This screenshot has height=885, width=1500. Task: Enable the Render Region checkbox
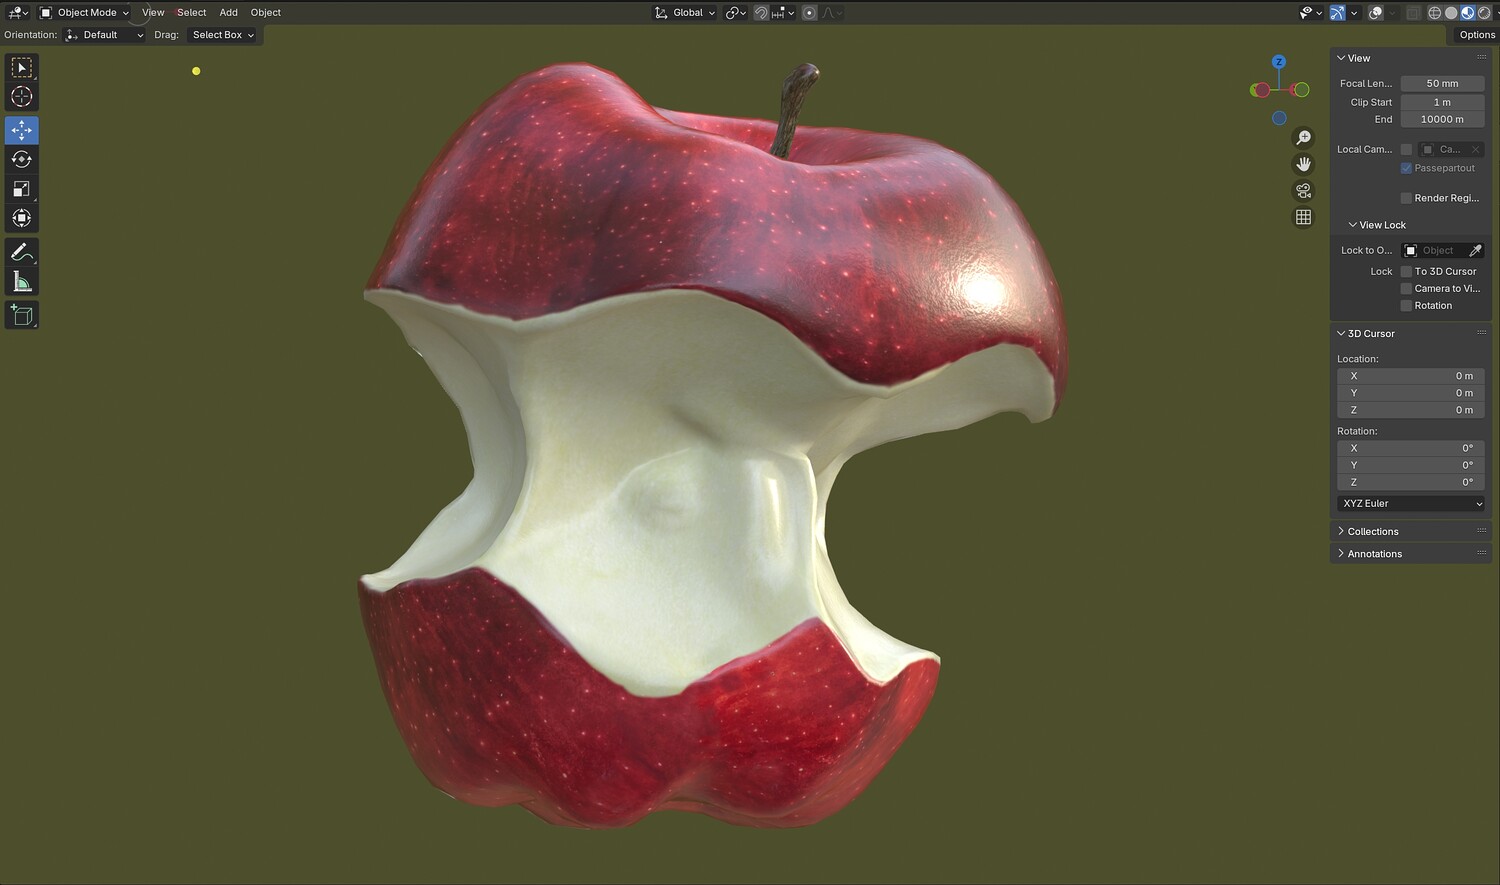[1406, 198]
